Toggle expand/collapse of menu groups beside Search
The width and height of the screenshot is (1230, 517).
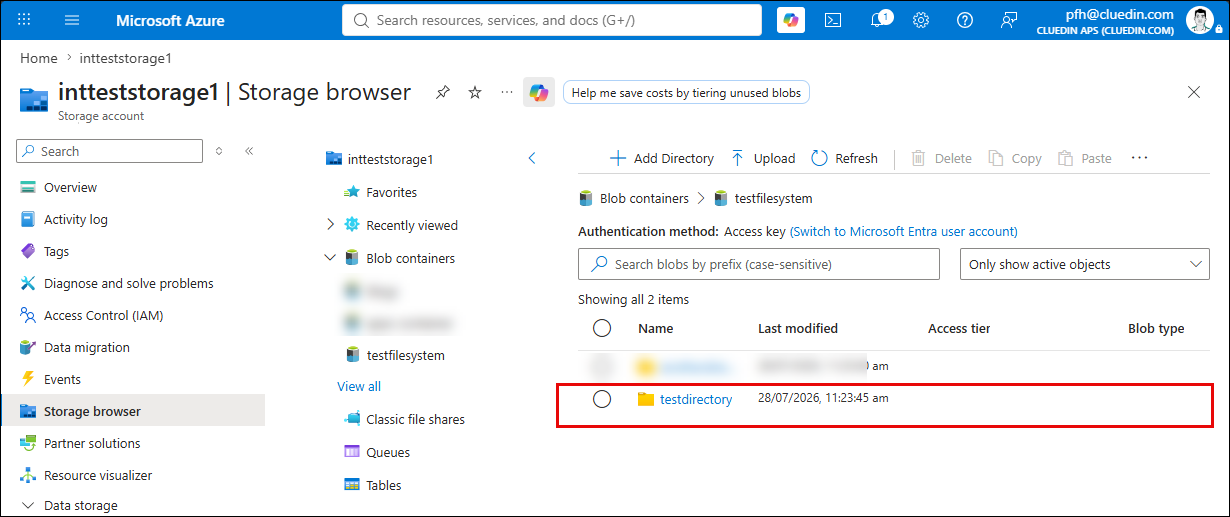(220, 151)
